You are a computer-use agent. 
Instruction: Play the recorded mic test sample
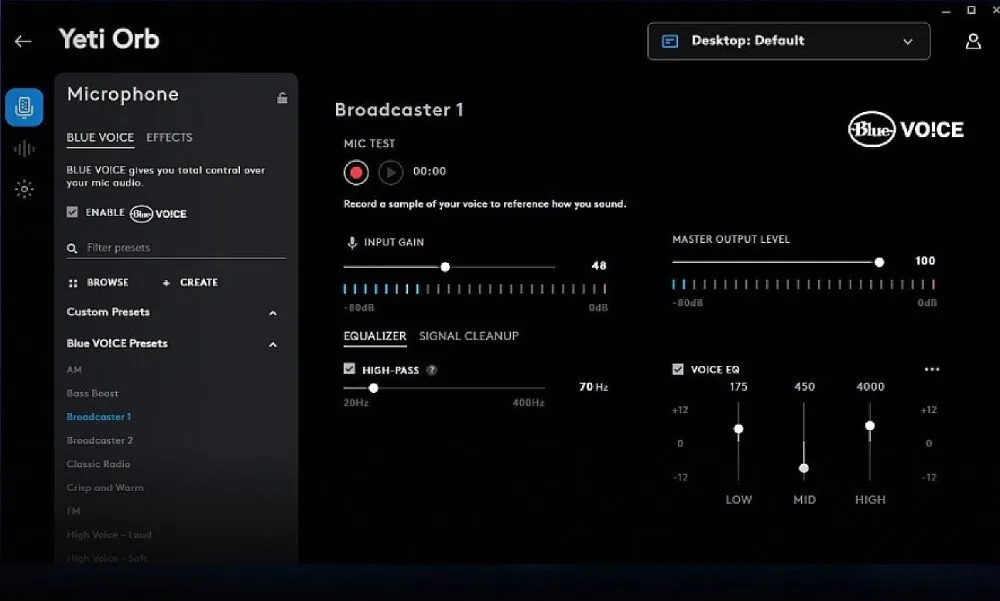pos(391,172)
